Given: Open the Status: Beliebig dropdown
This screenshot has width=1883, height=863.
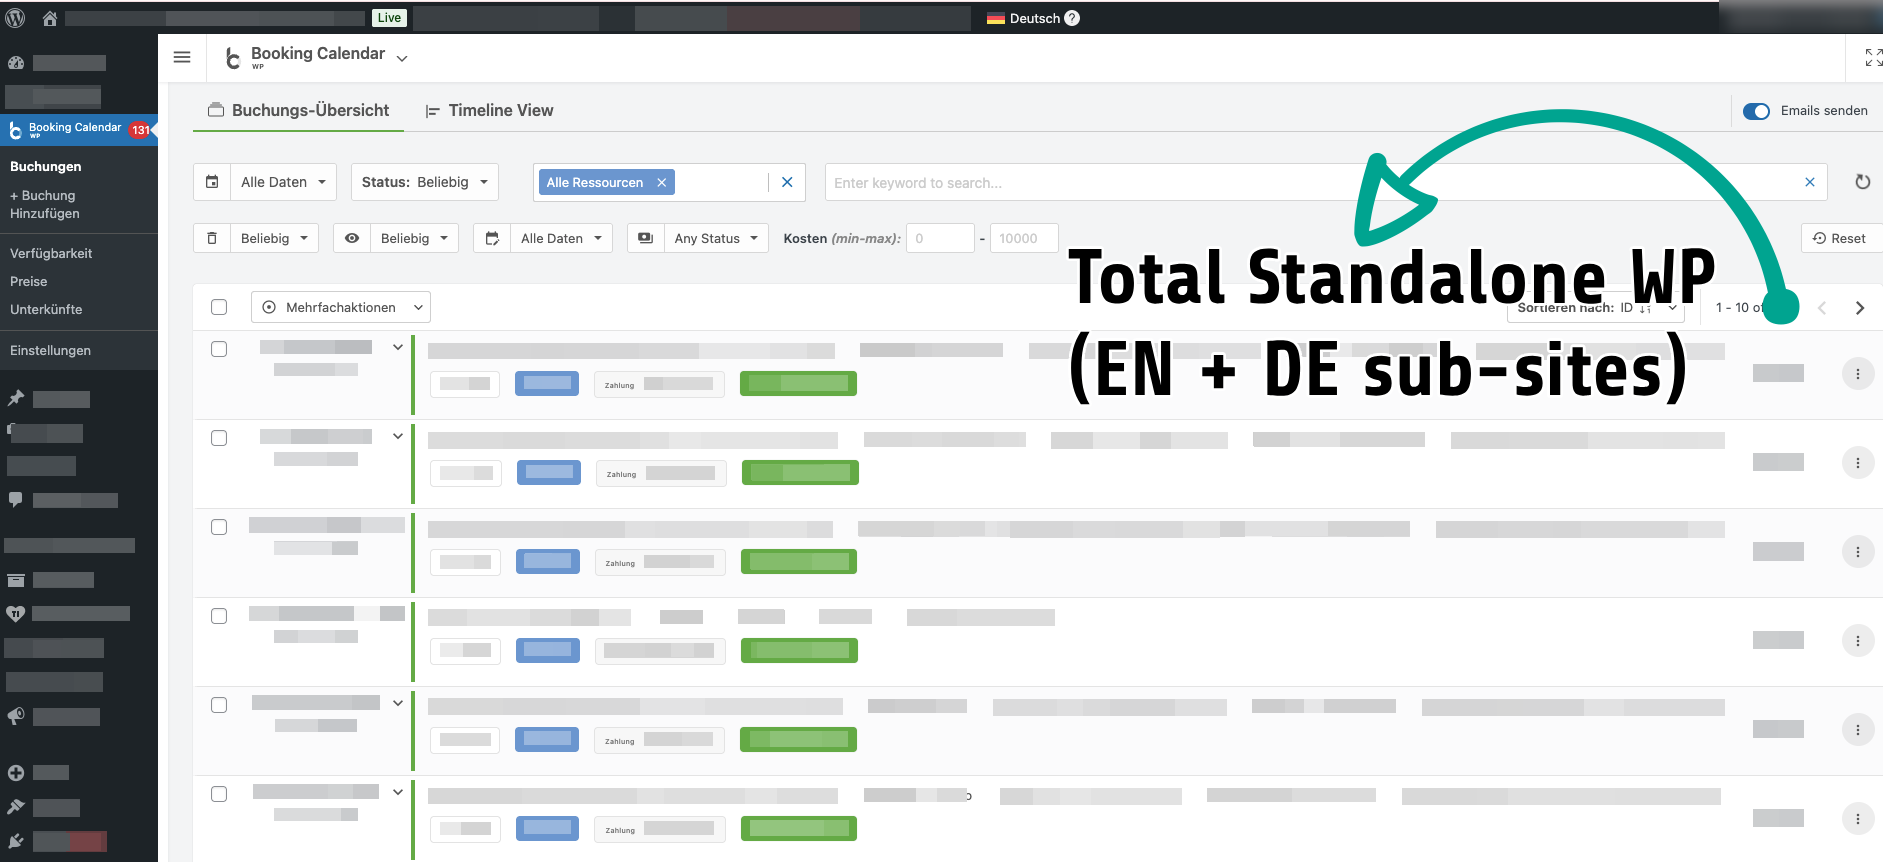Looking at the screenshot, I should click(x=425, y=182).
